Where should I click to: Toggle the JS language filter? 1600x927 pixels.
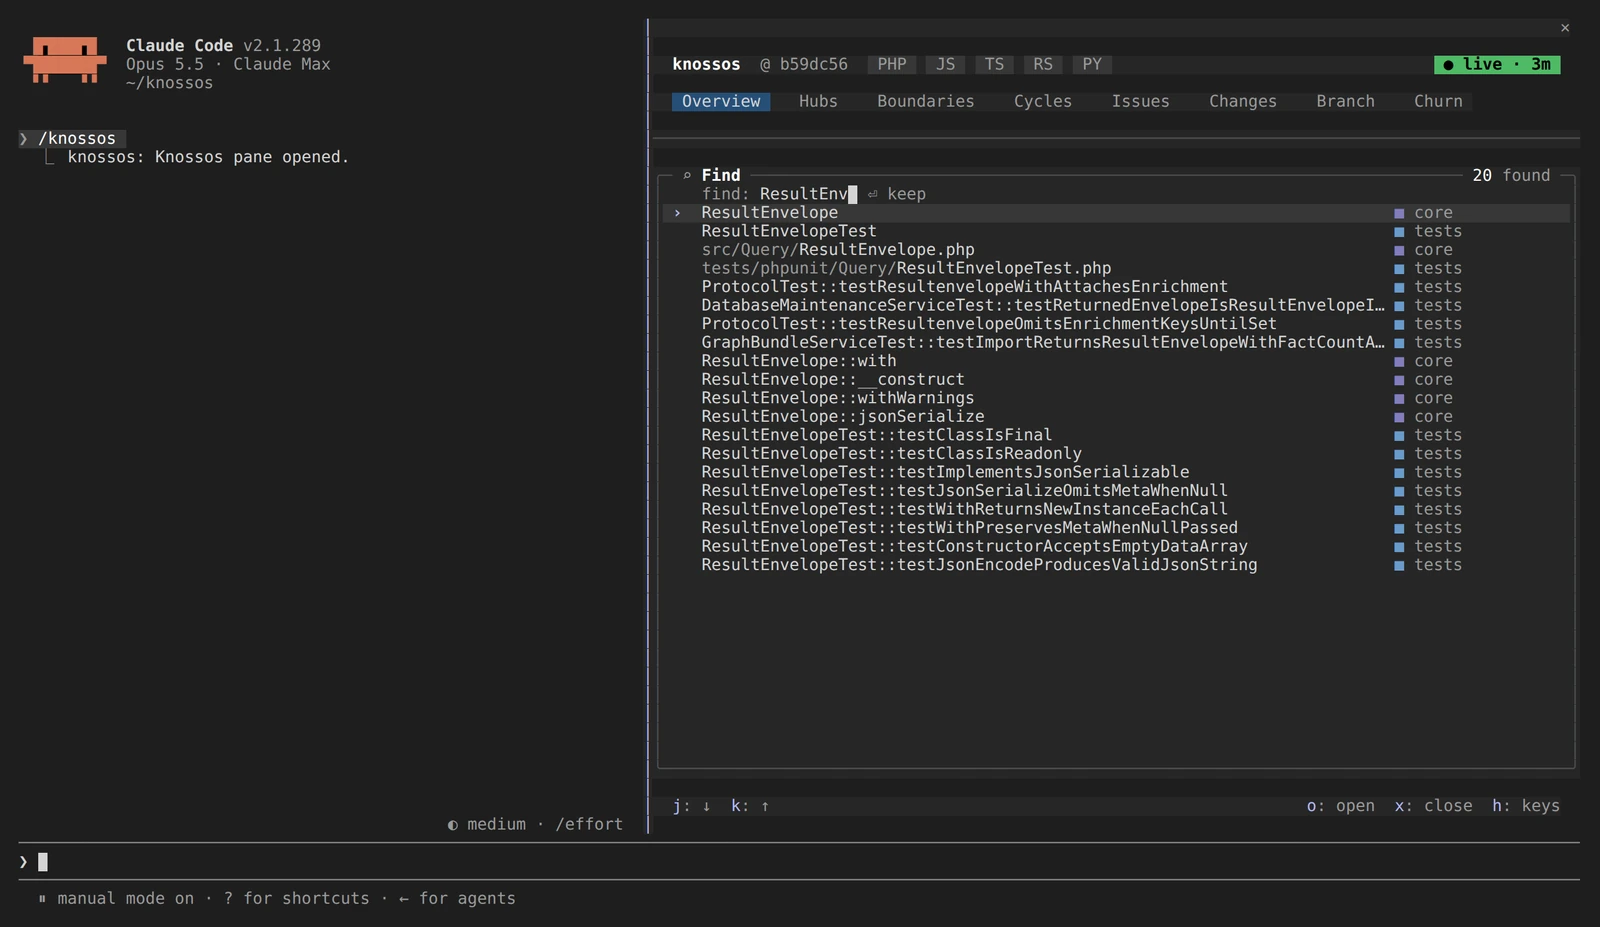tap(945, 64)
